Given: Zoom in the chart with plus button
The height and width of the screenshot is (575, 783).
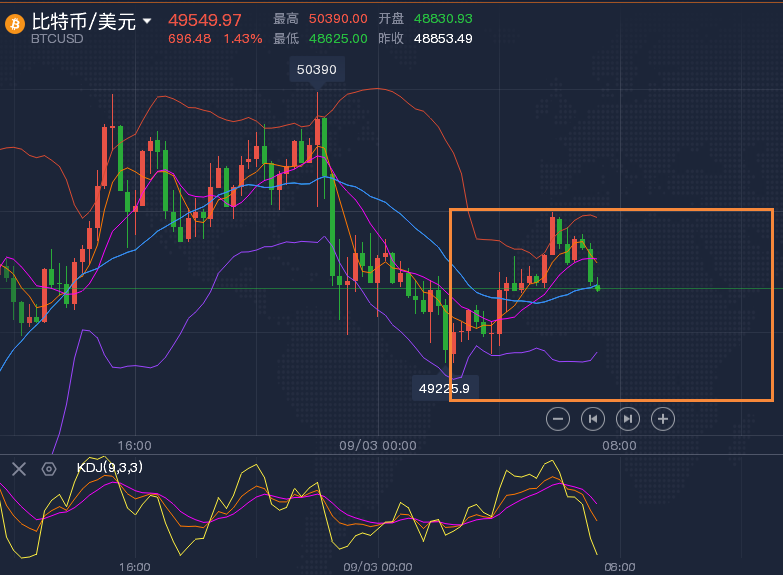Looking at the screenshot, I should (x=662, y=419).
